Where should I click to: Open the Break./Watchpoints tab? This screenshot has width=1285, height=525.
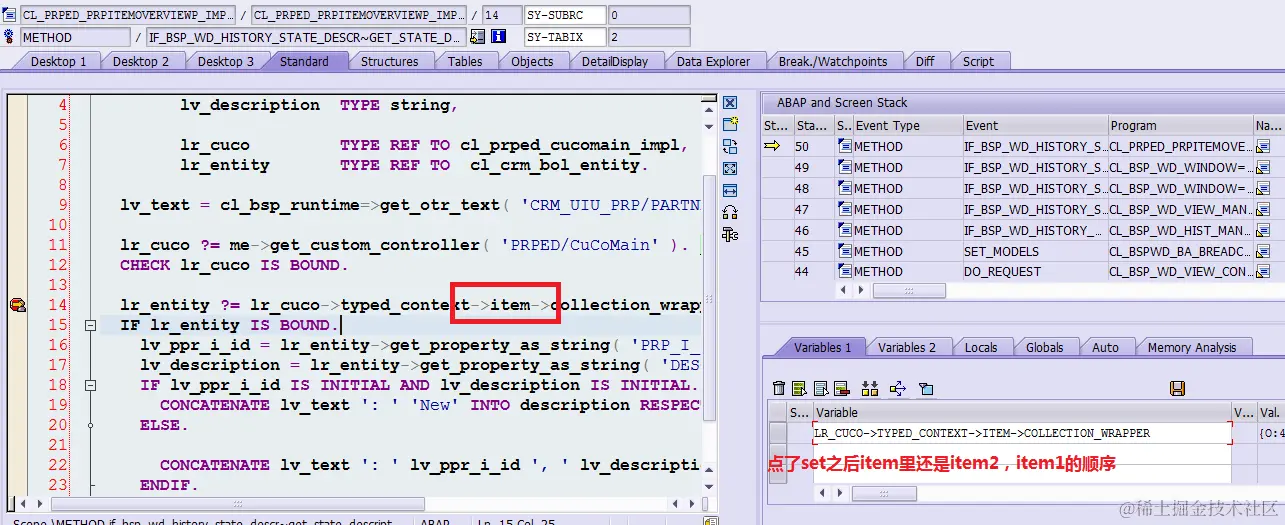[833, 61]
